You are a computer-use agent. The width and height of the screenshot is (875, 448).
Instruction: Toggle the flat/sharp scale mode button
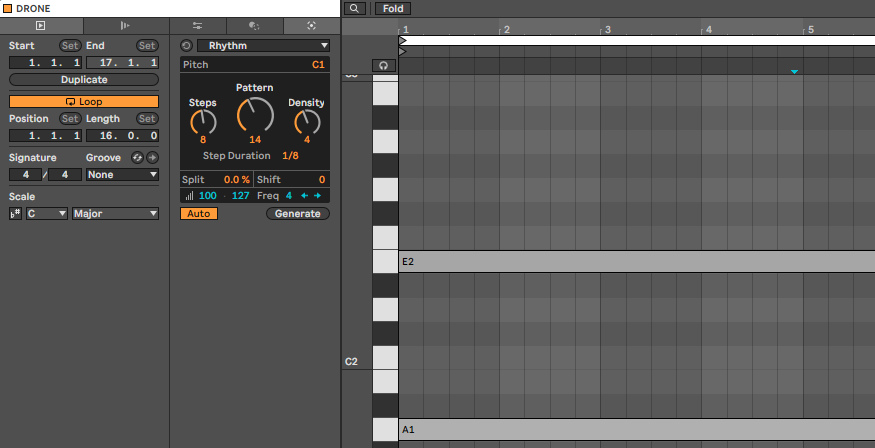coord(16,214)
